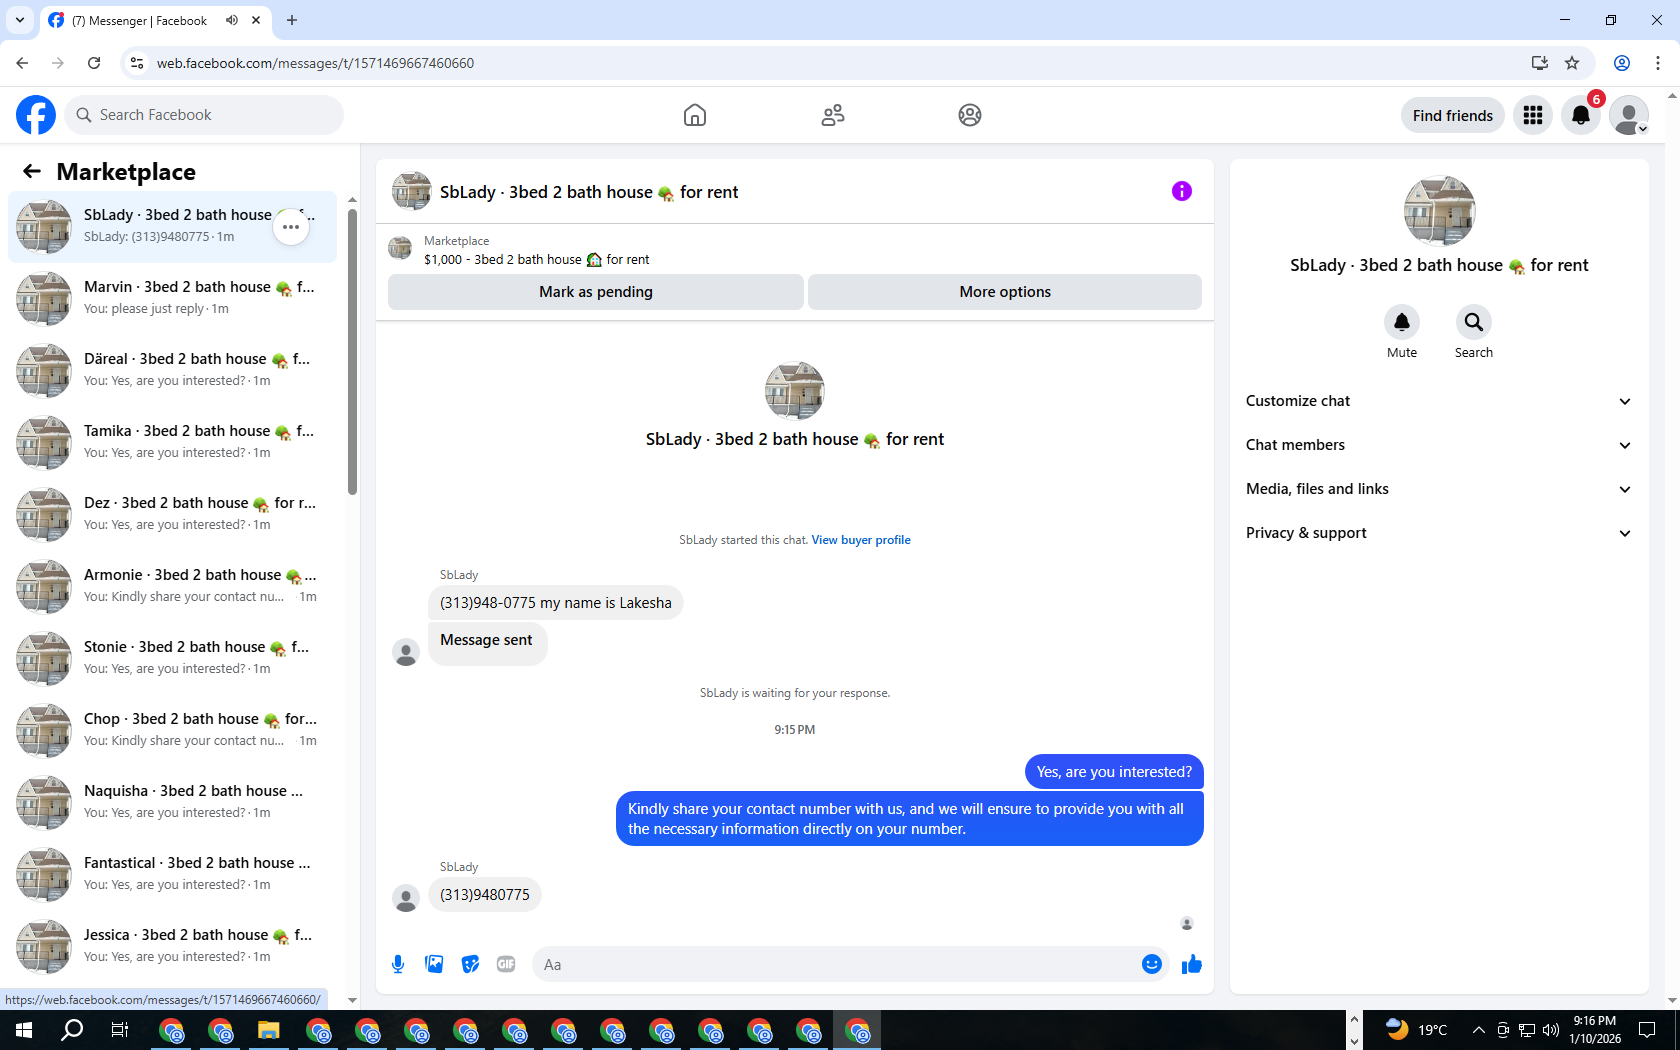Open the notifications bell icon
Image resolution: width=1680 pixels, height=1050 pixels.
point(1581,115)
